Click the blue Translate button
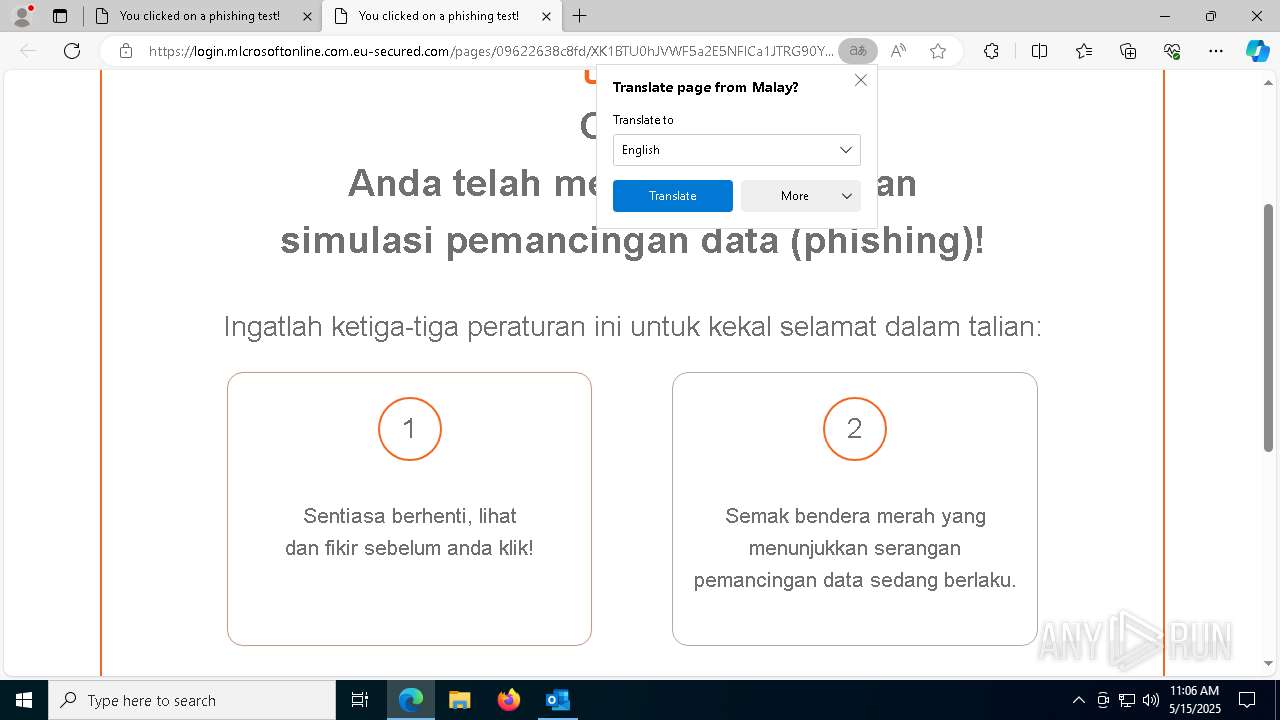 tap(672, 196)
